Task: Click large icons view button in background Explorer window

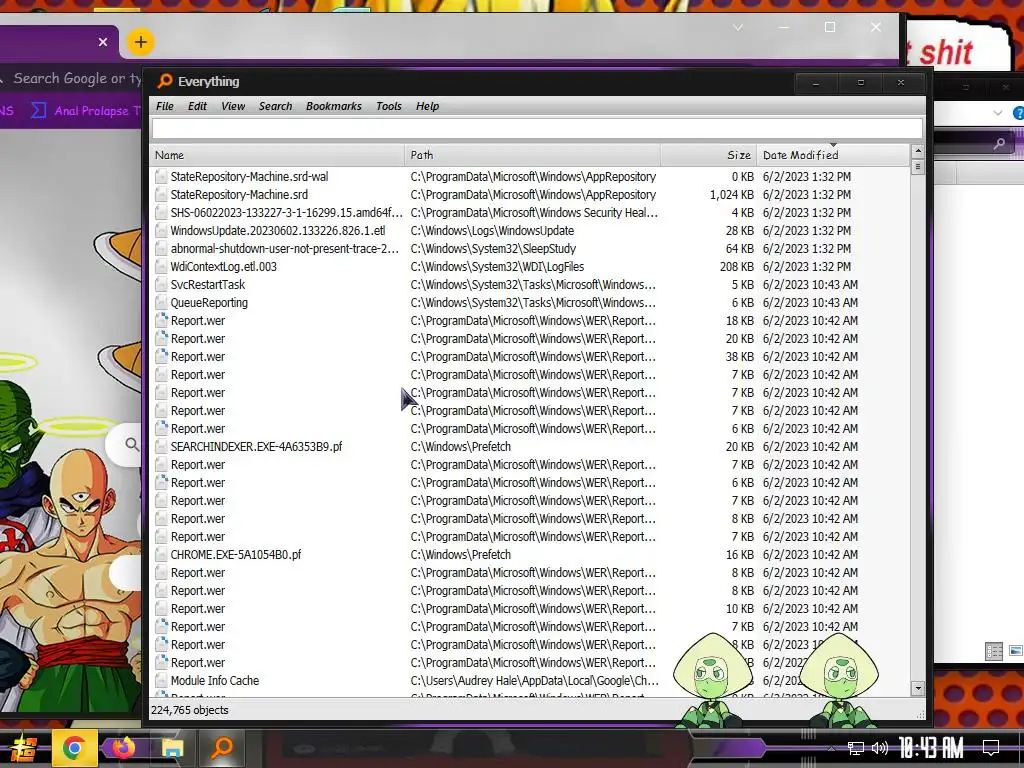Action: point(1016,651)
